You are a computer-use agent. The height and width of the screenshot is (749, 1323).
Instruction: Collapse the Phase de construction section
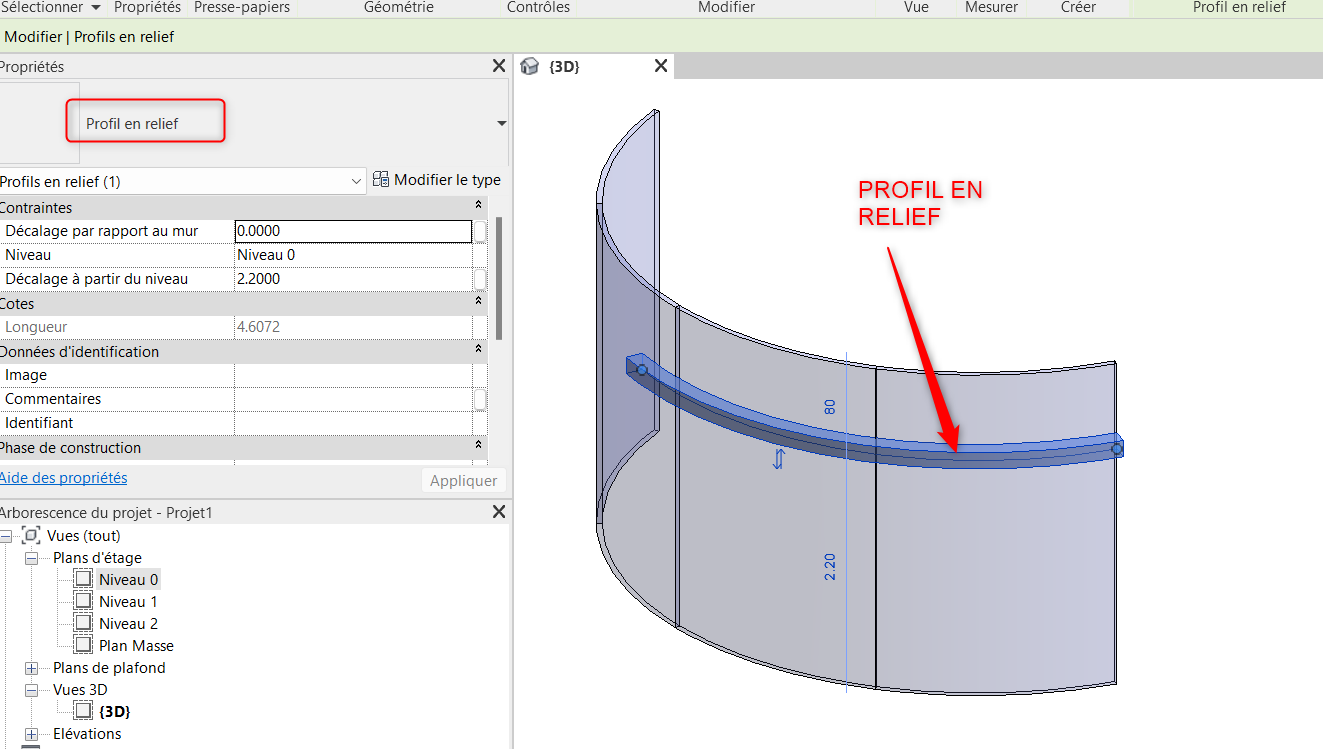coord(478,447)
